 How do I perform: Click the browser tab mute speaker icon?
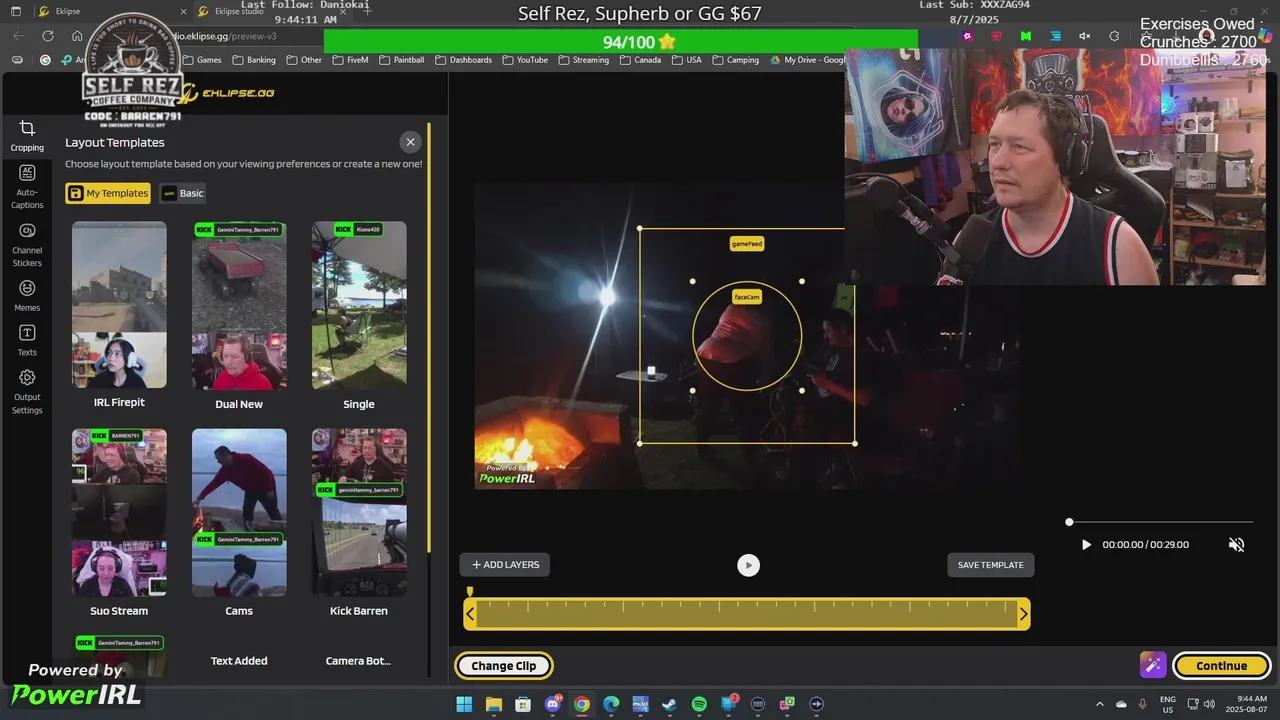point(1085,36)
